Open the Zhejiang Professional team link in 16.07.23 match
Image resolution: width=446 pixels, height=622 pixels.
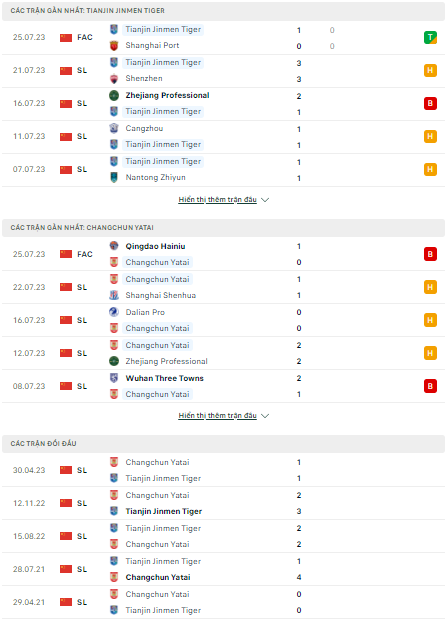[167, 96]
